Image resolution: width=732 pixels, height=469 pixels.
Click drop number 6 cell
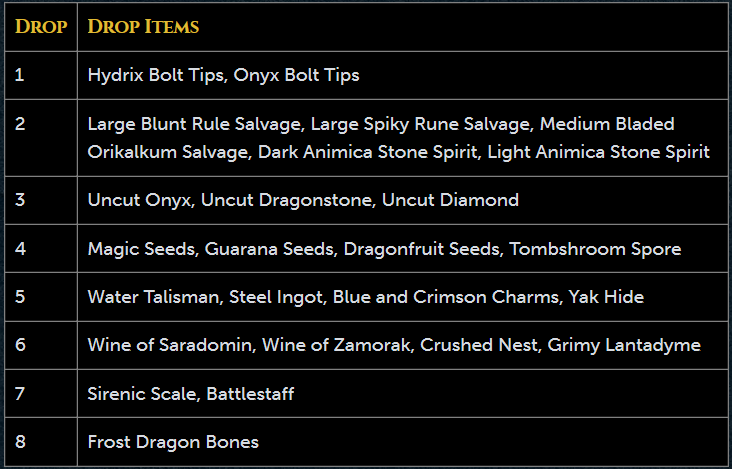(41, 345)
